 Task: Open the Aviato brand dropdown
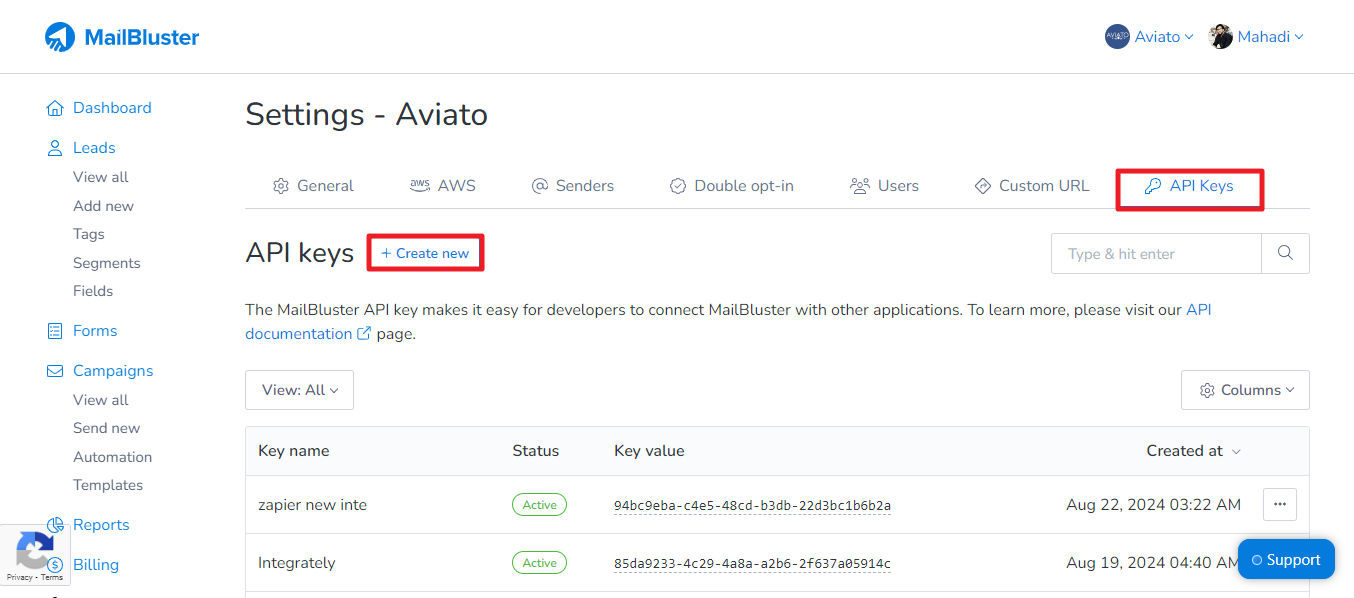tap(1149, 37)
